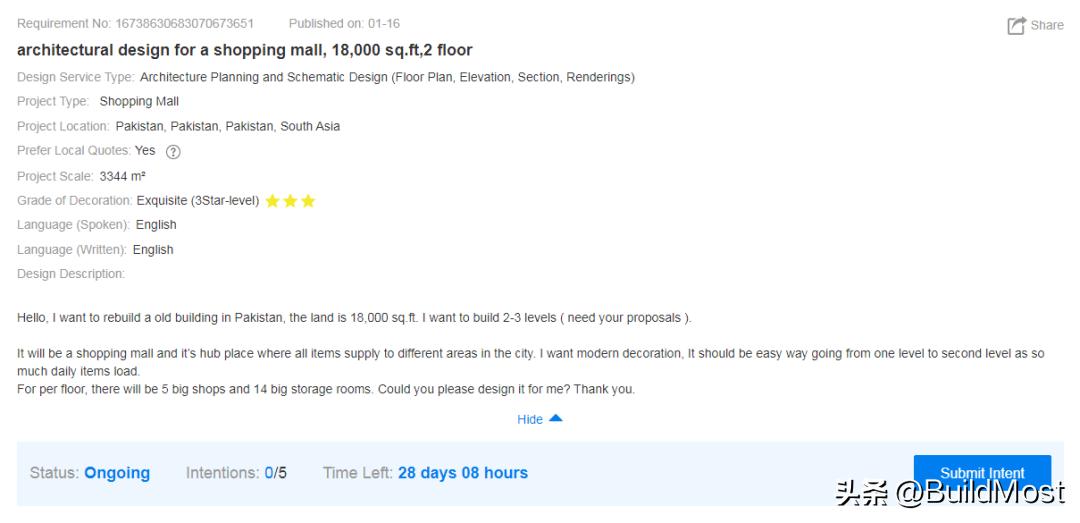1080x523 pixels.
Task: Click the Ongoing status text
Action: [117, 473]
